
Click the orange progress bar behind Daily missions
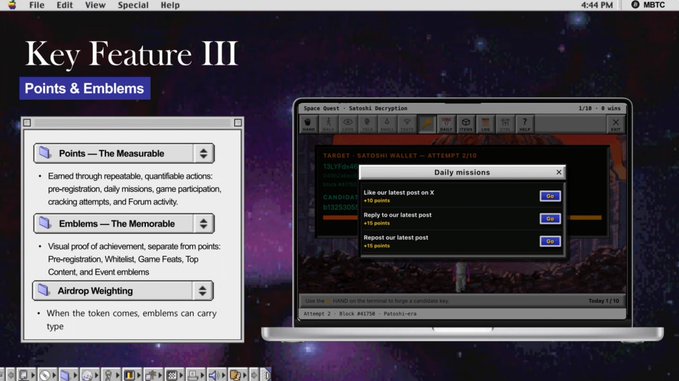click(x=585, y=218)
